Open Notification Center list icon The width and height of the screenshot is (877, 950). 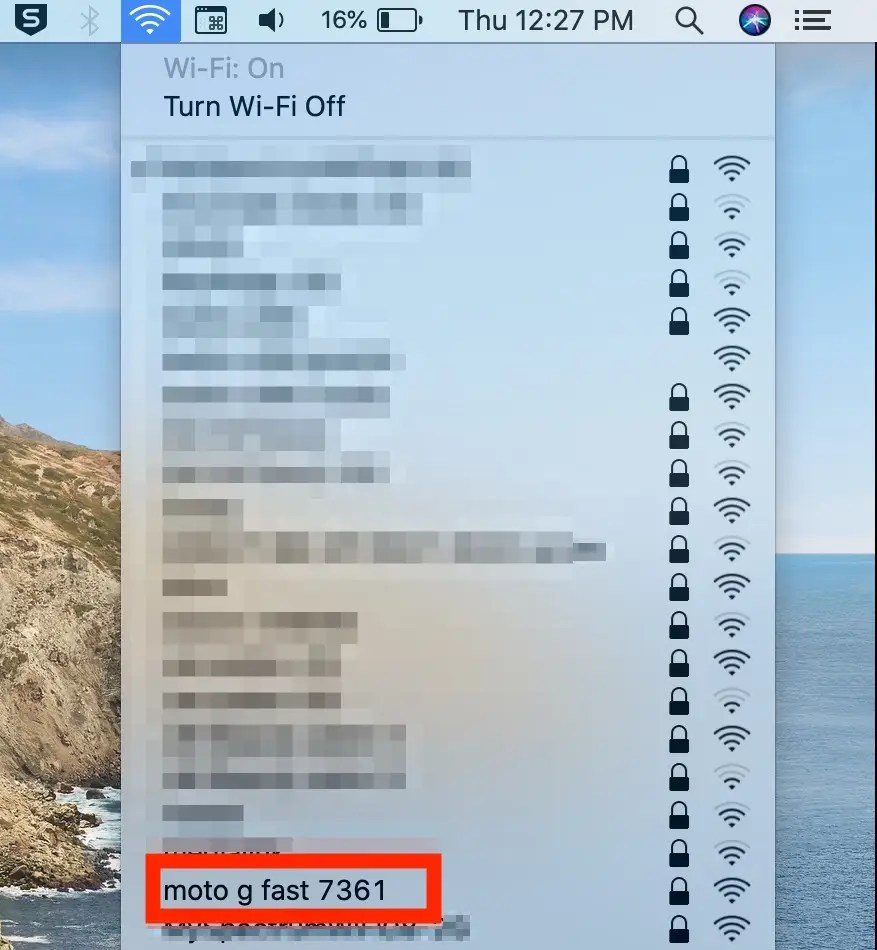[x=812, y=21]
